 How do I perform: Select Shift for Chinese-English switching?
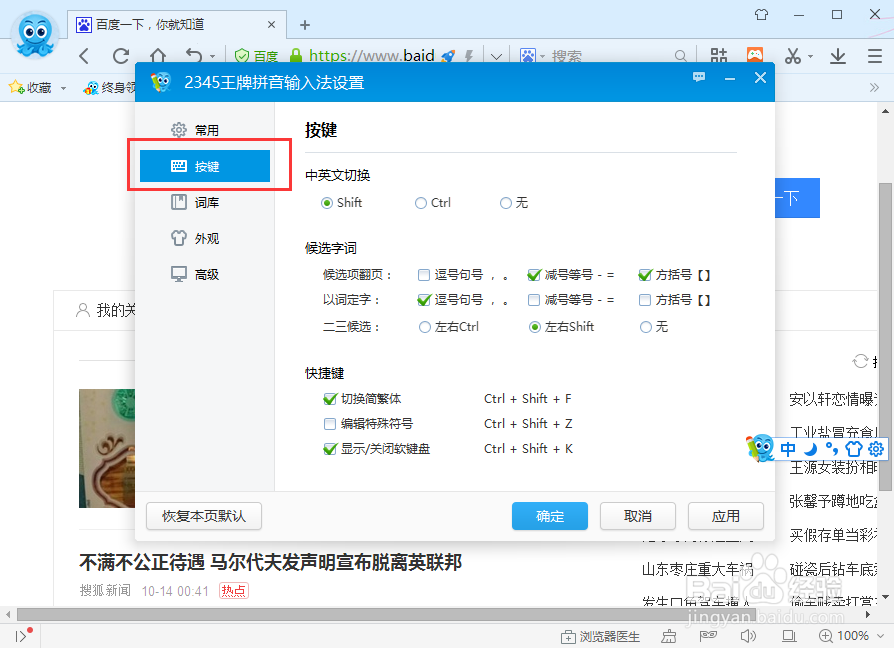click(x=327, y=203)
